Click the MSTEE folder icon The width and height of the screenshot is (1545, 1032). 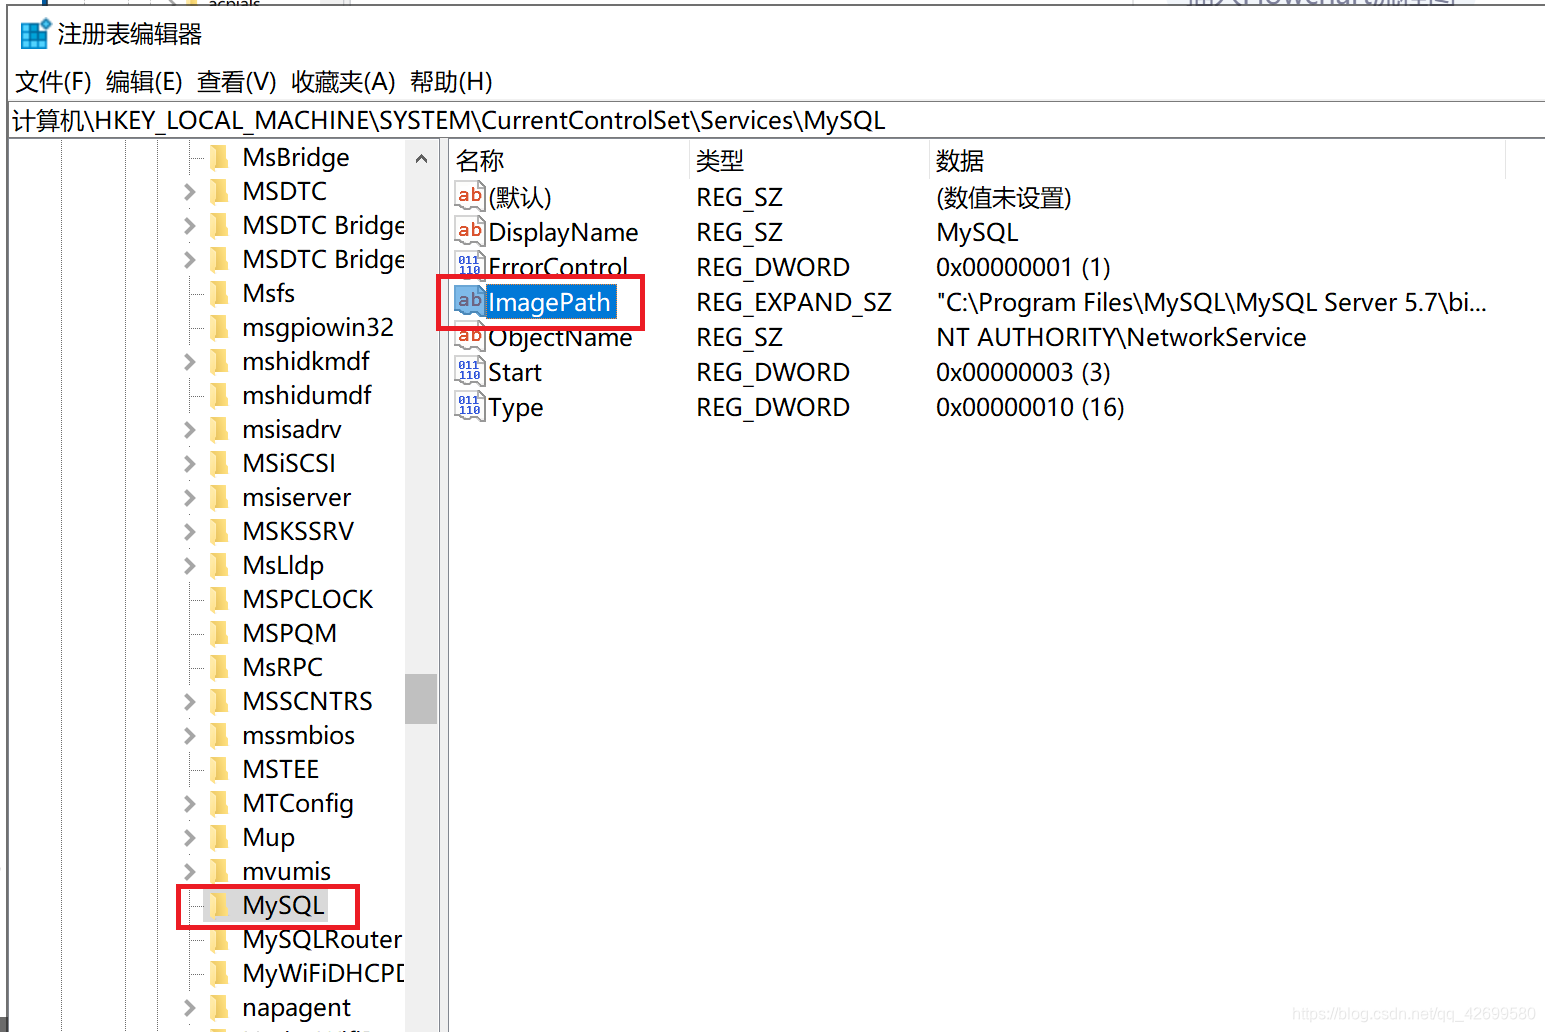point(219,769)
